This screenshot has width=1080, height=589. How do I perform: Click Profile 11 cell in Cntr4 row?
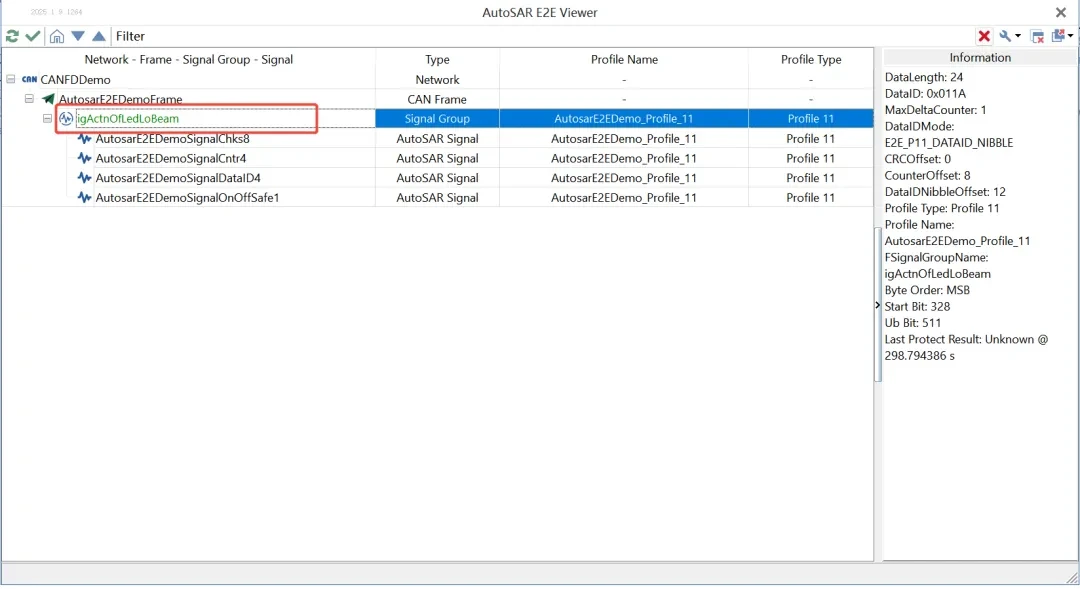tap(811, 158)
